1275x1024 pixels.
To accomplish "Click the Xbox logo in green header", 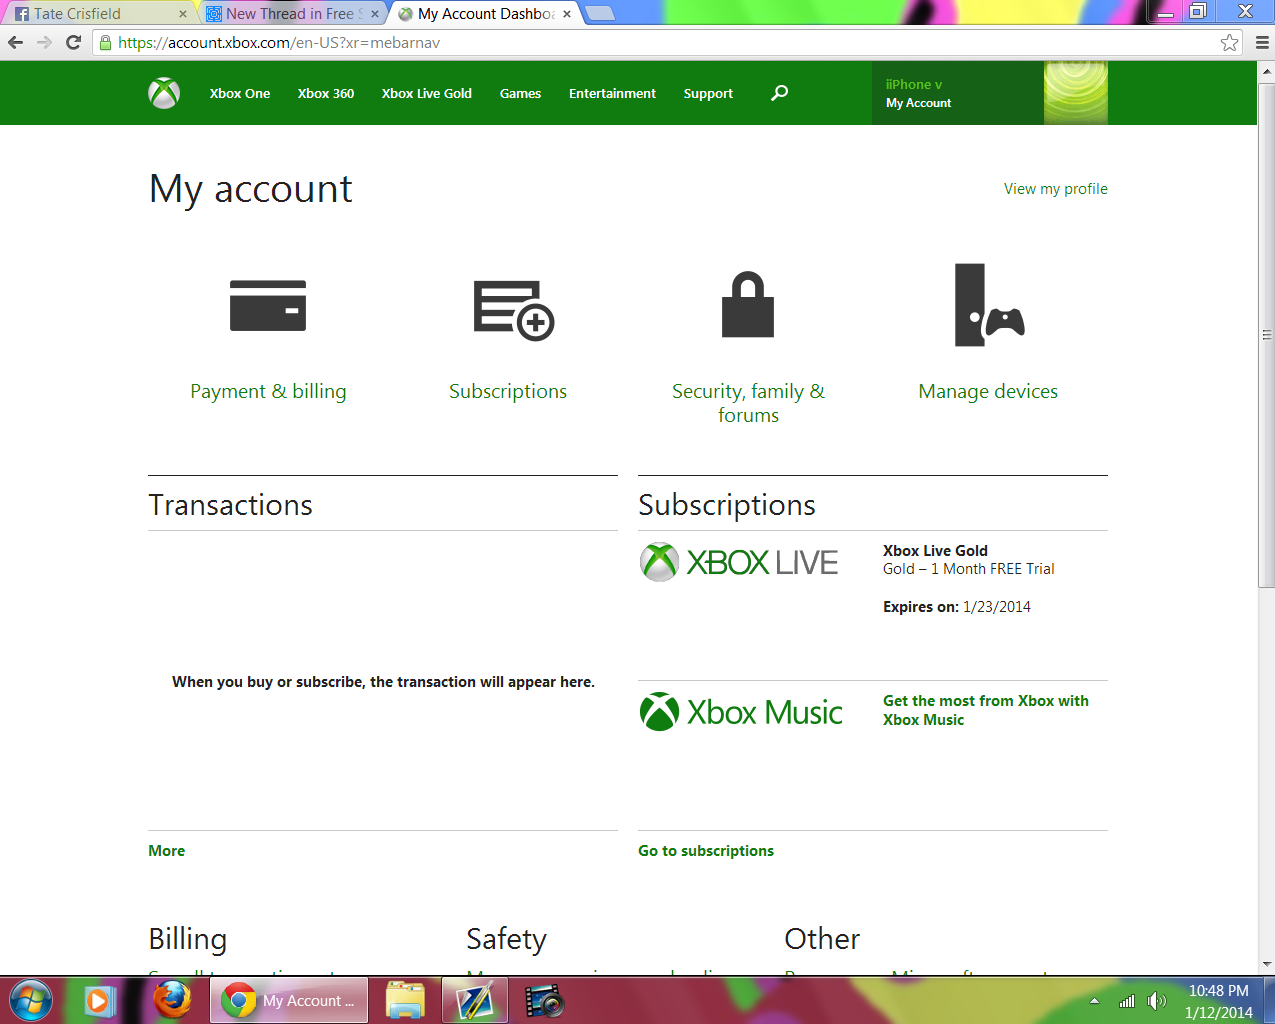I will click(x=164, y=93).
